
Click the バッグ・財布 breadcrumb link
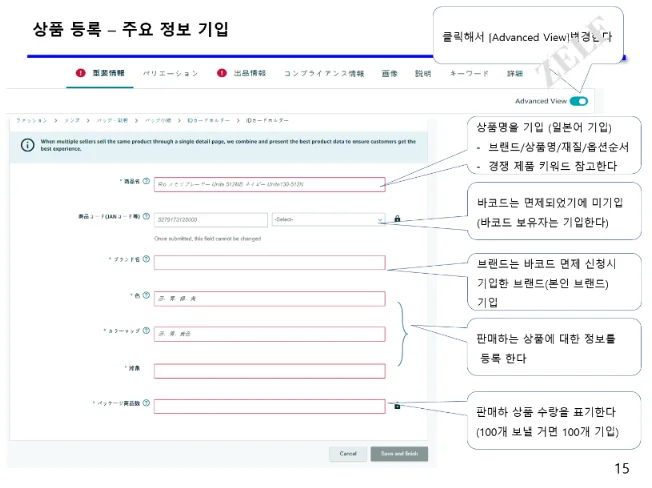(x=112, y=121)
